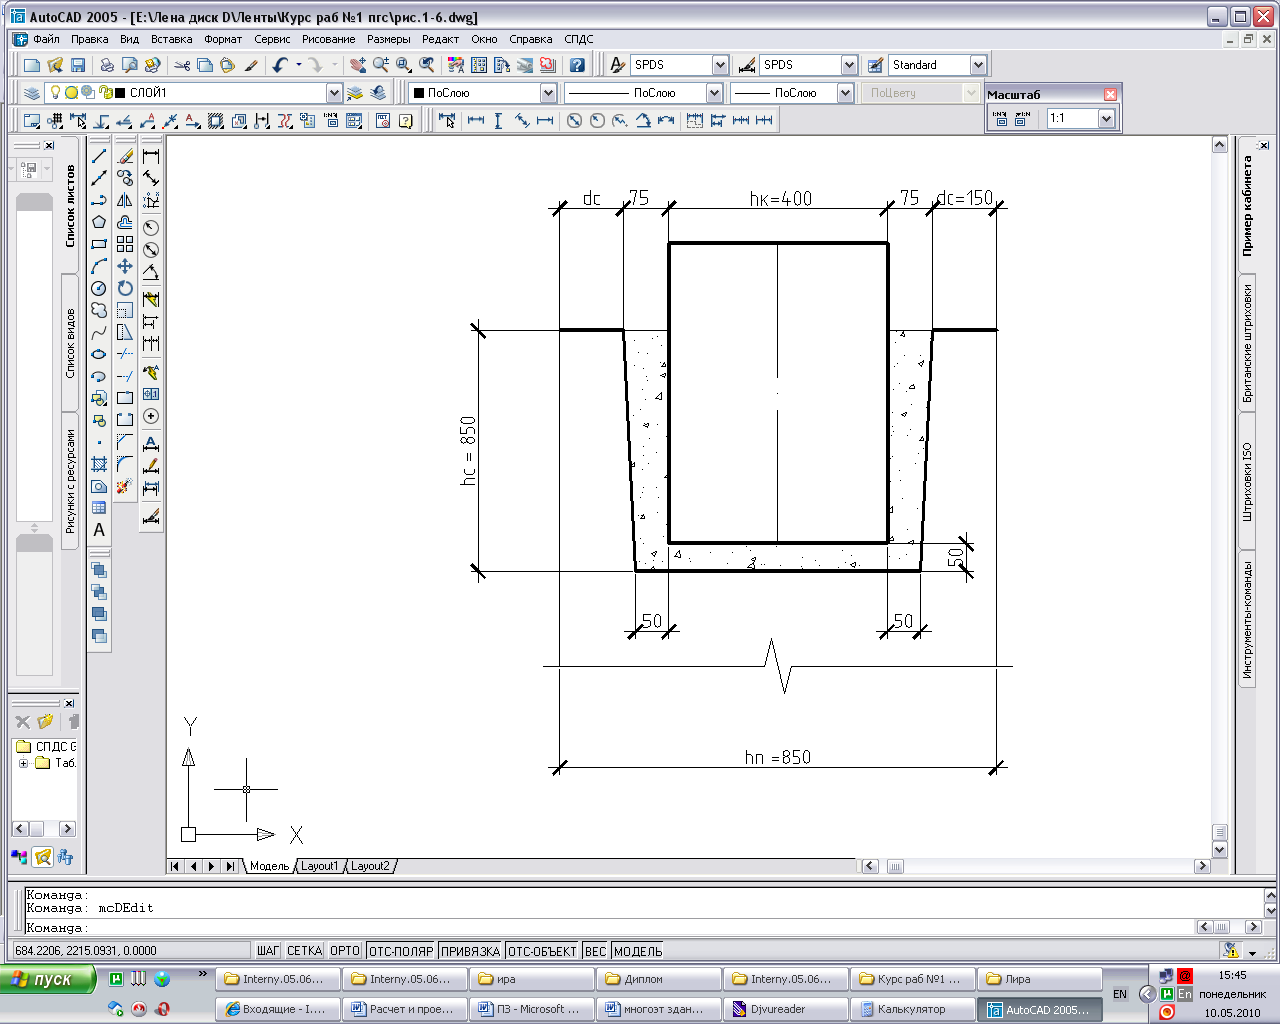Disable ПРИВЯЗКА object snap
Image resolution: width=1280 pixels, height=1024 pixels.
[x=470, y=951]
